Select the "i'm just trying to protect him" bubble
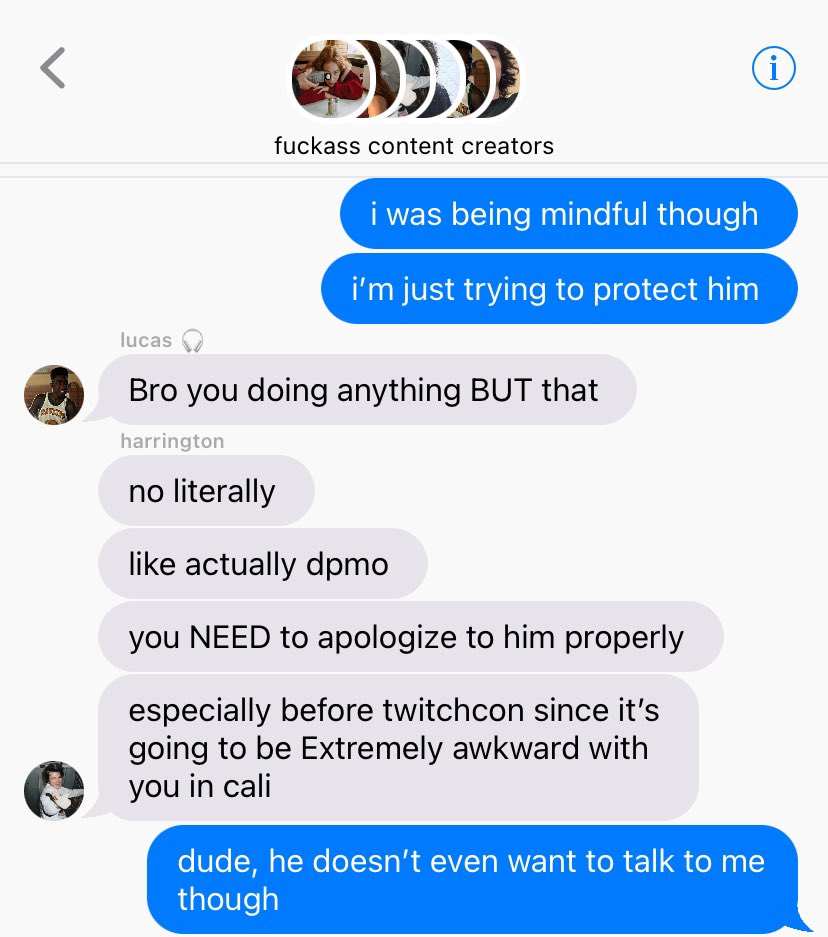Screen dimensions: 828x937 click(x=559, y=289)
